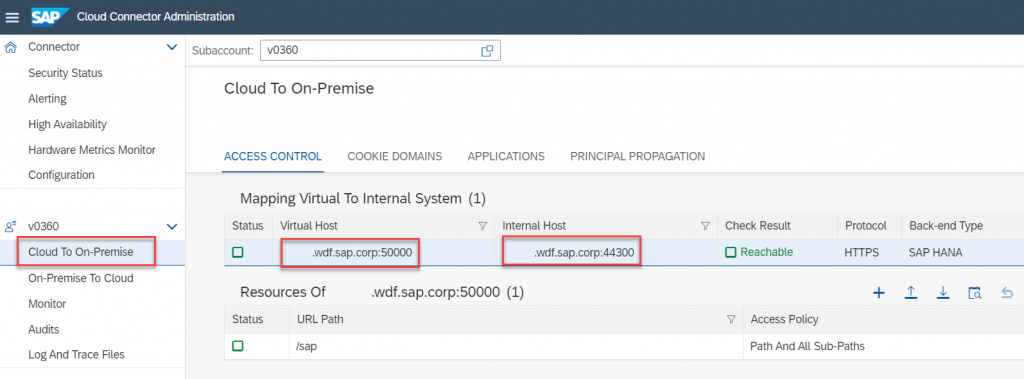Image resolution: width=1024 pixels, height=379 pixels.
Task: Click the undo arrow icon in resources toolbar
Action: 1007,293
